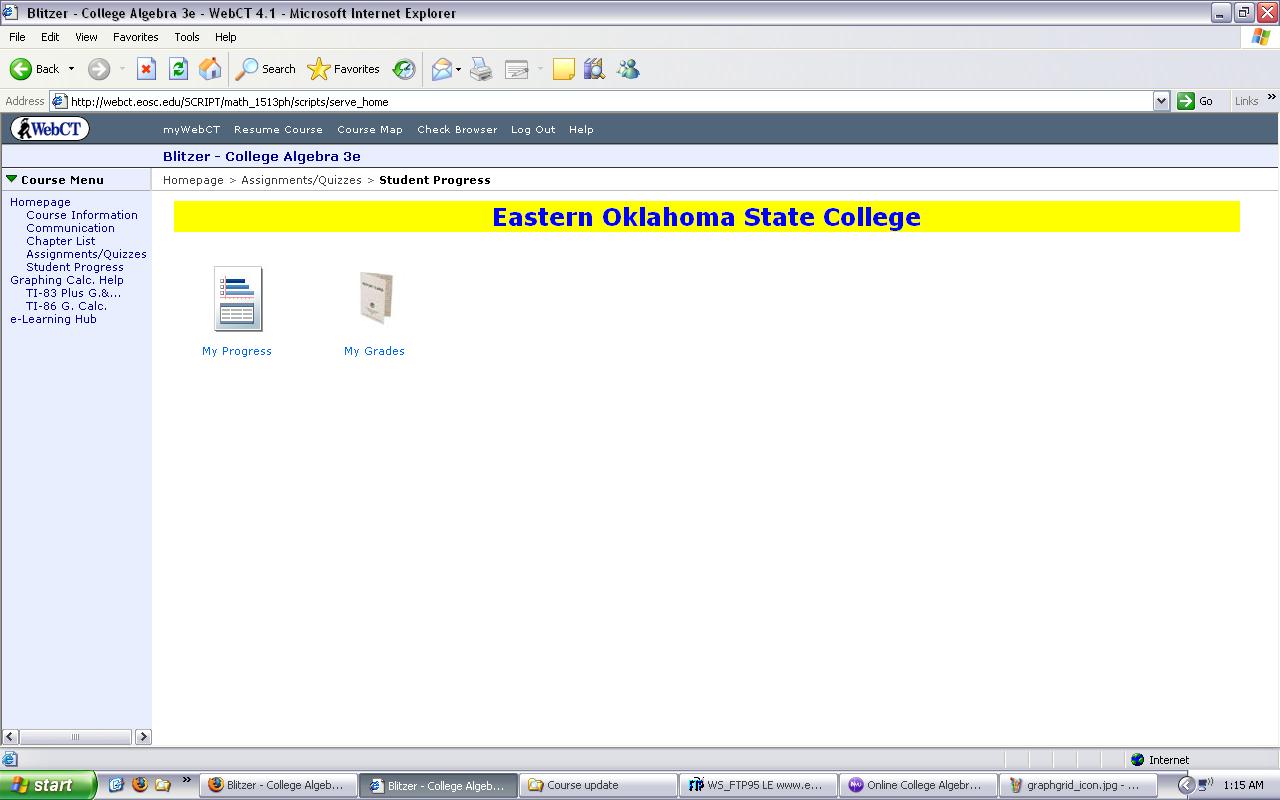1280x800 pixels.
Task: Print the page using printer icon
Action: [481, 69]
